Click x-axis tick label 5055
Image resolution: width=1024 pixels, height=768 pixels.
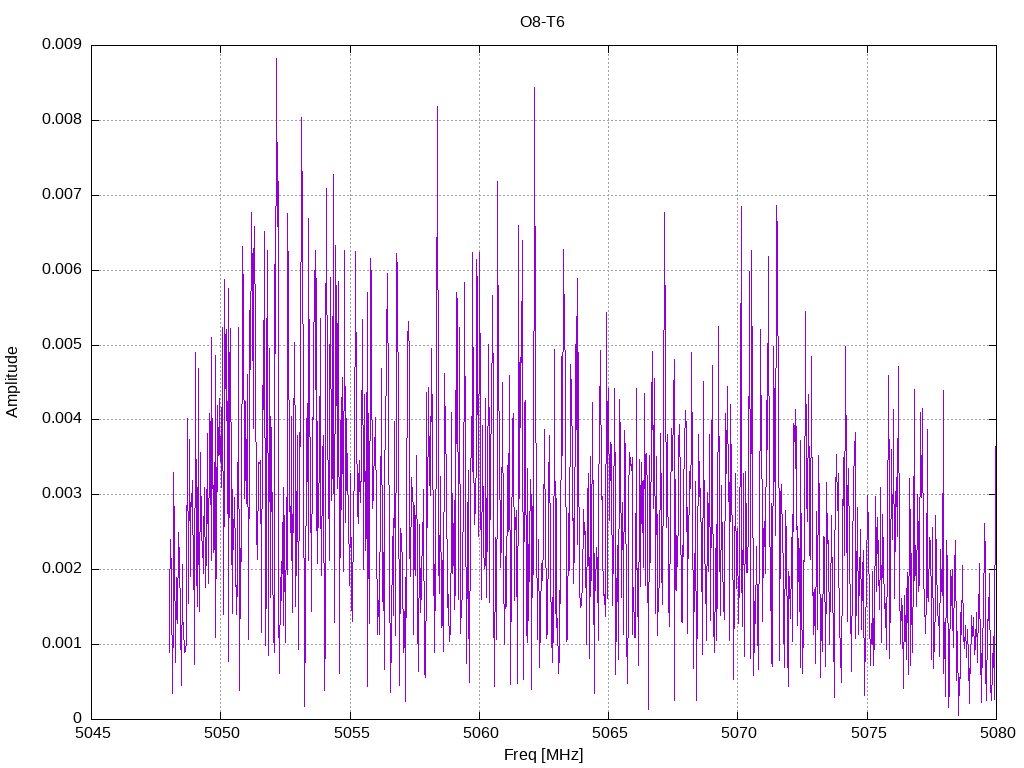pos(351,733)
